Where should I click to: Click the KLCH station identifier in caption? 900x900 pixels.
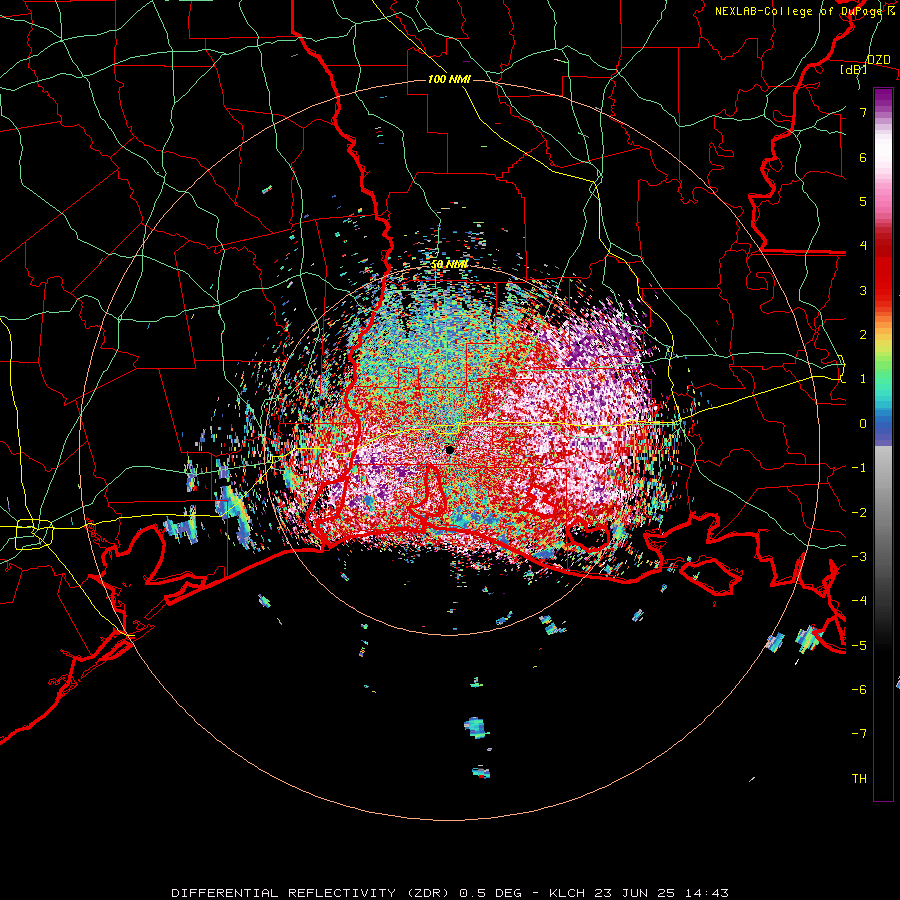pos(567,893)
